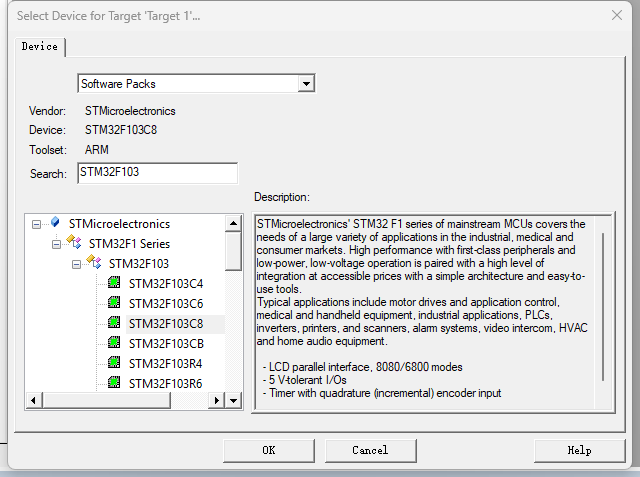The width and height of the screenshot is (640, 477).
Task: Select the STM32F1 Series tree label
Action: [x=129, y=244]
